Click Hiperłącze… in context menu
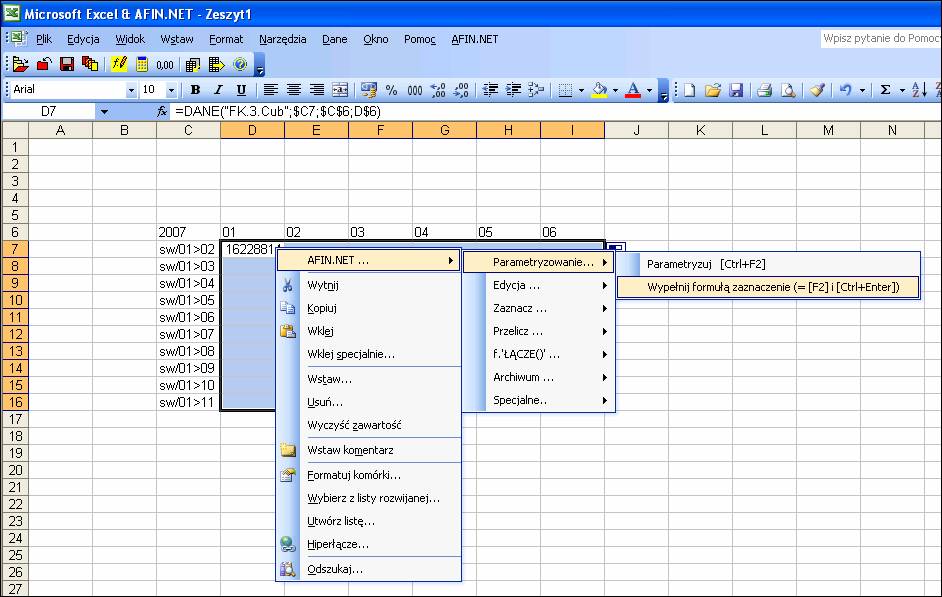This screenshot has width=942, height=597. point(368,544)
